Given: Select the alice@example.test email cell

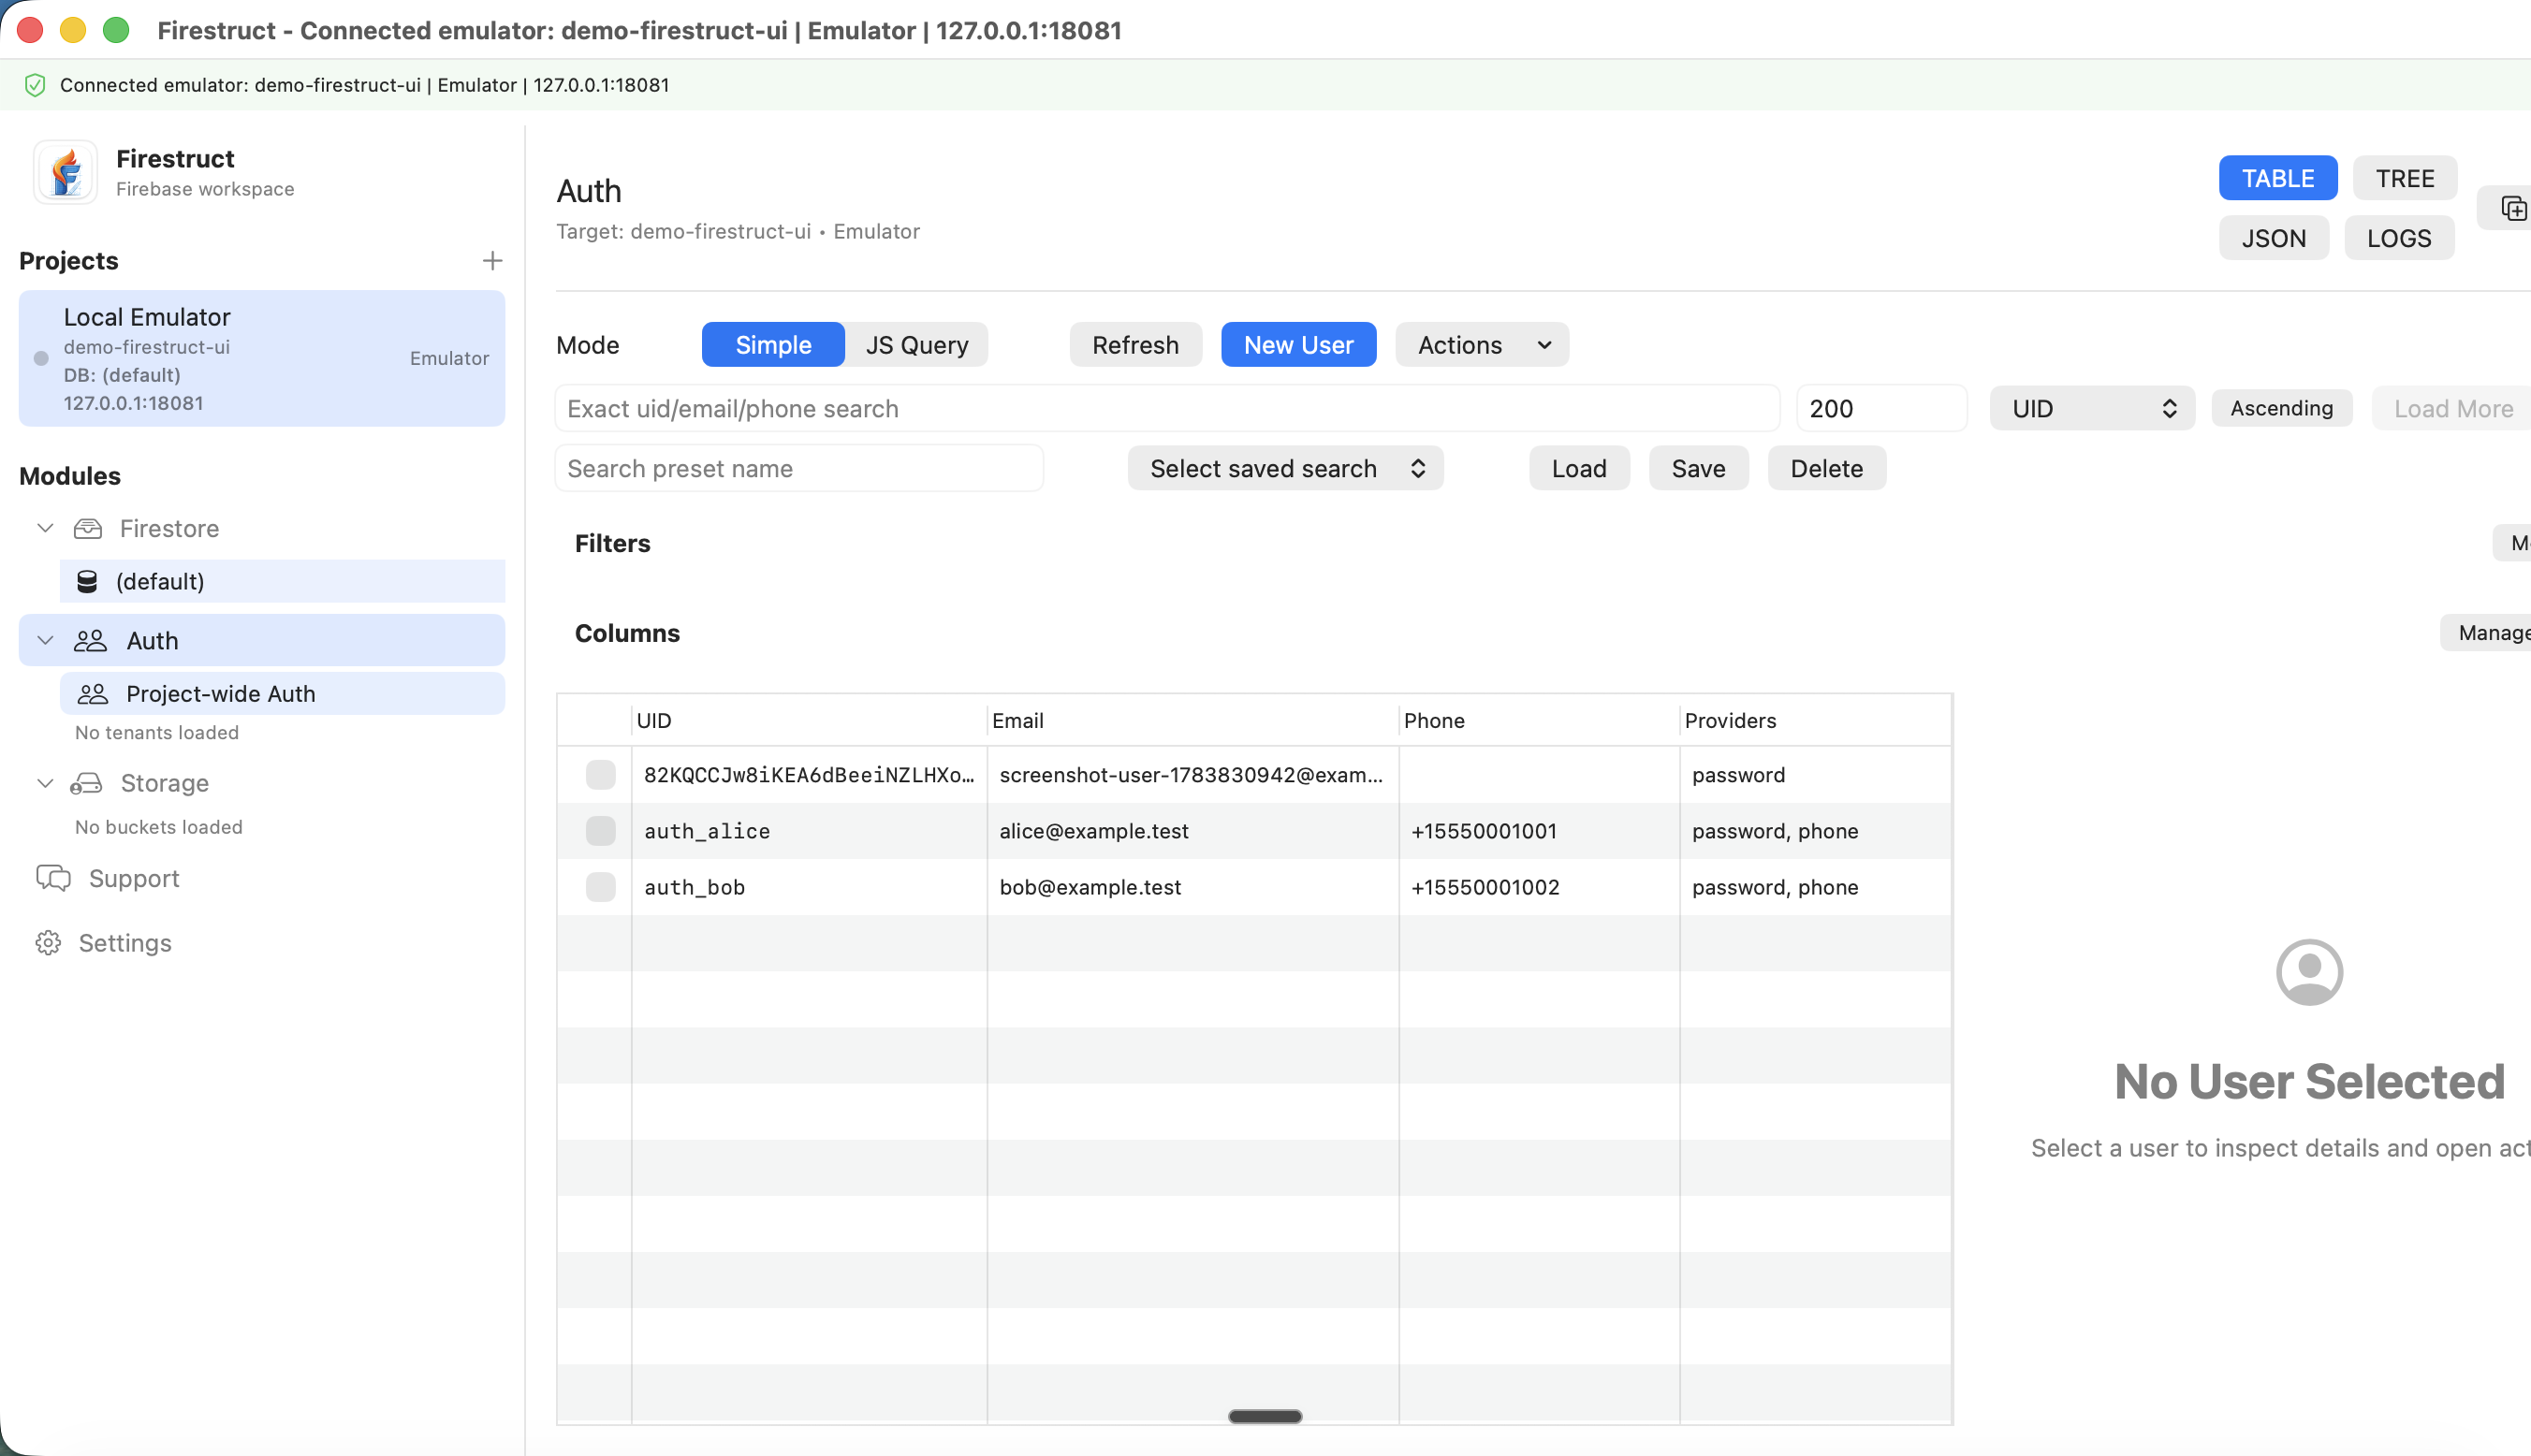Looking at the screenshot, I should coord(1192,831).
